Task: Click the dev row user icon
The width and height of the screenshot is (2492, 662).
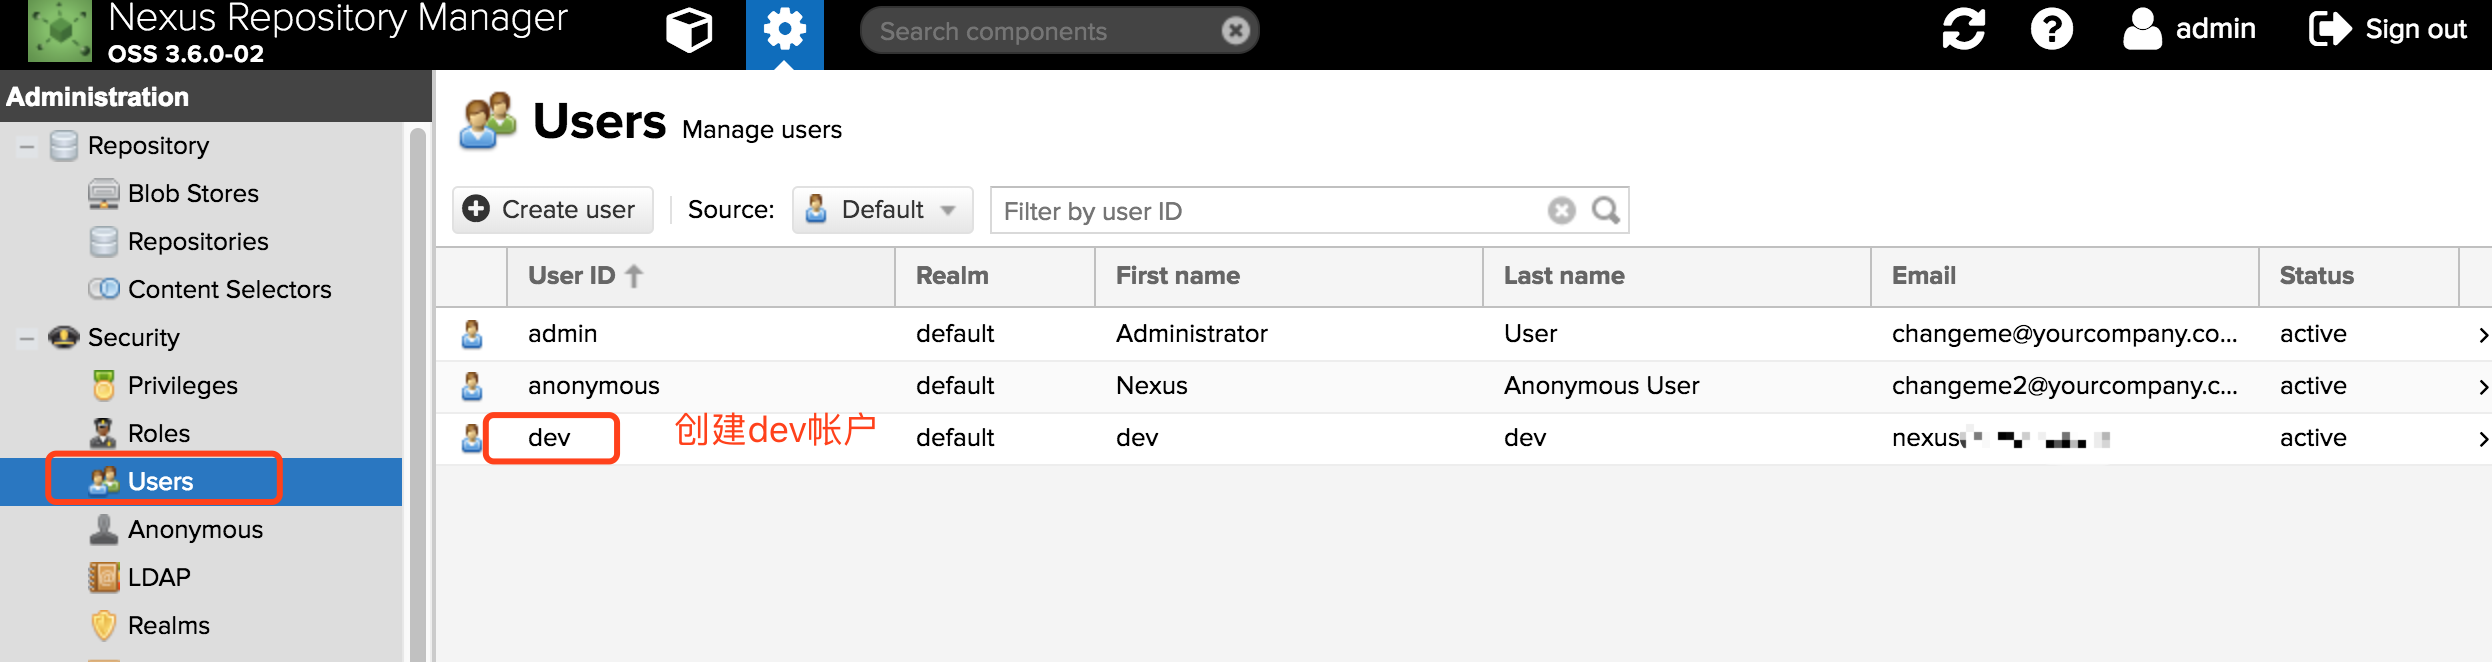Action: point(472,438)
